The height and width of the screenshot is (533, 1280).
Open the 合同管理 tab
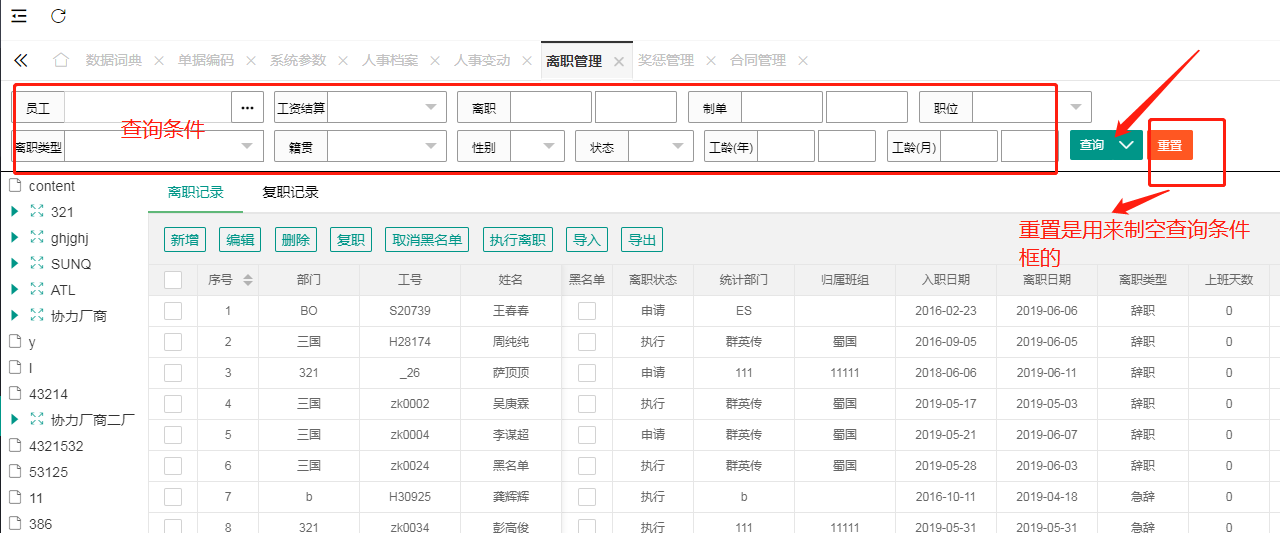coord(757,60)
